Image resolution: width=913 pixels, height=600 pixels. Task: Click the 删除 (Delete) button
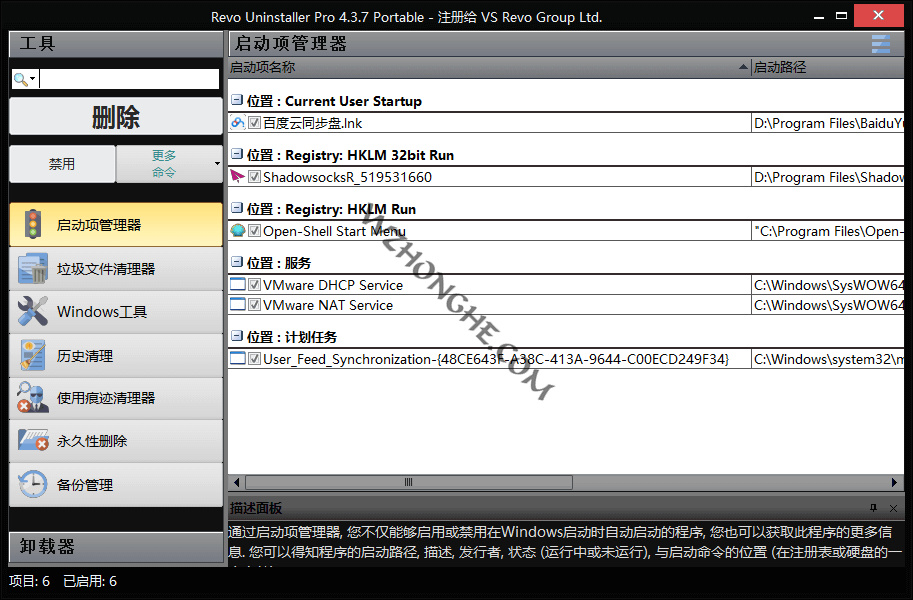115,116
